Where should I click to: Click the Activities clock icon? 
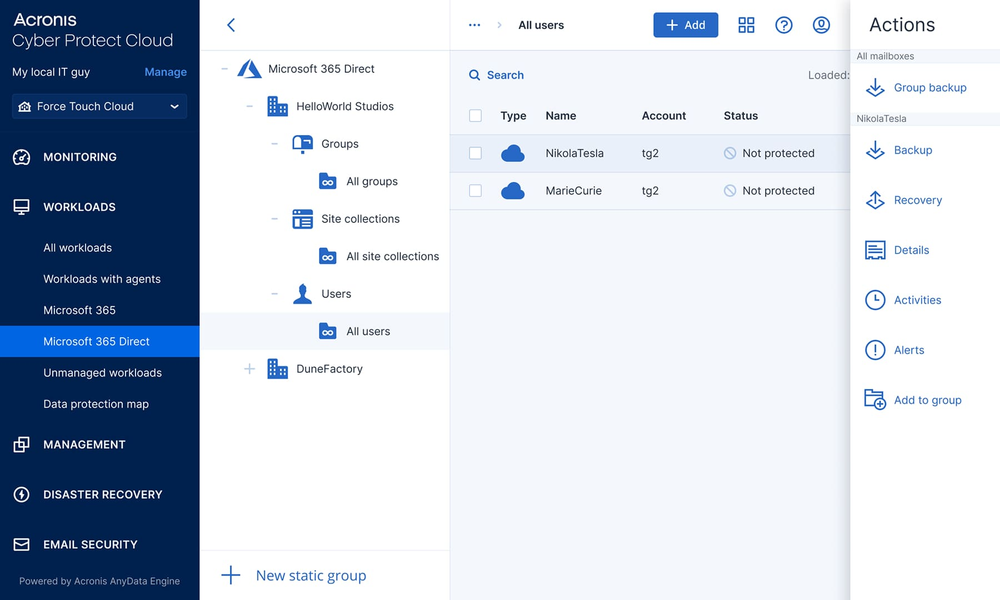pyautogui.click(x=875, y=300)
